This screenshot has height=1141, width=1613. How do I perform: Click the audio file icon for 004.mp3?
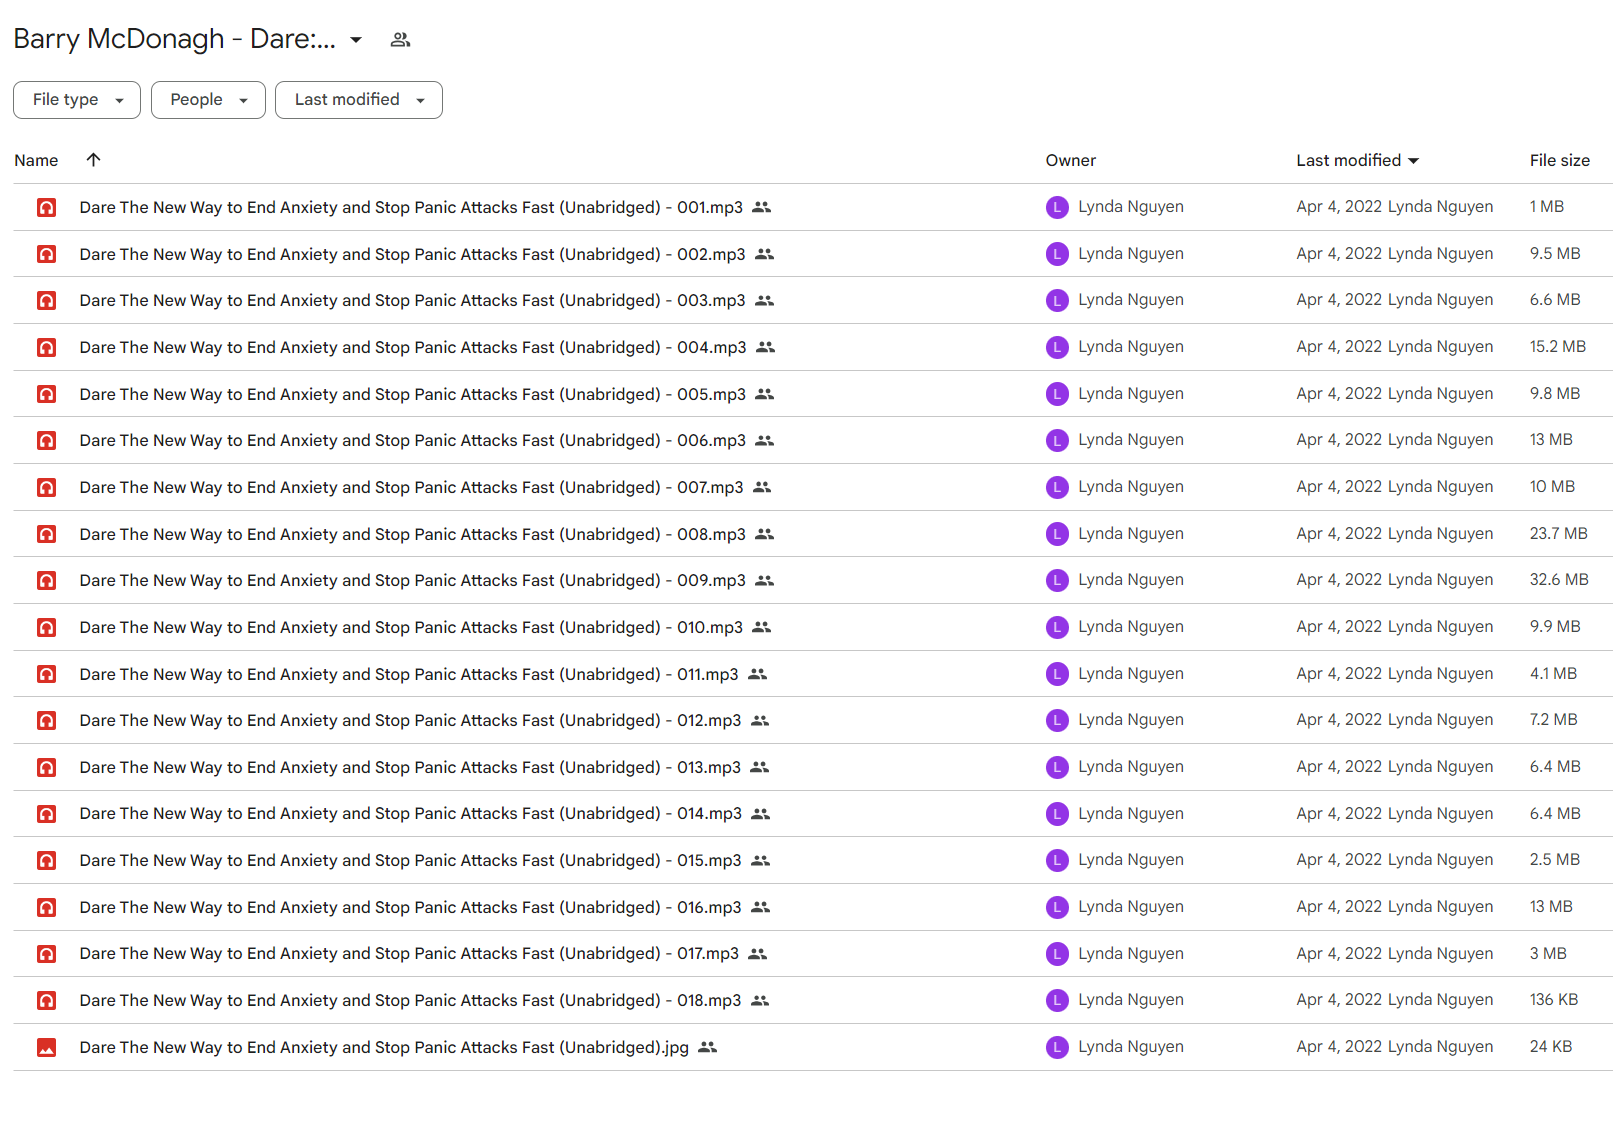click(46, 347)
